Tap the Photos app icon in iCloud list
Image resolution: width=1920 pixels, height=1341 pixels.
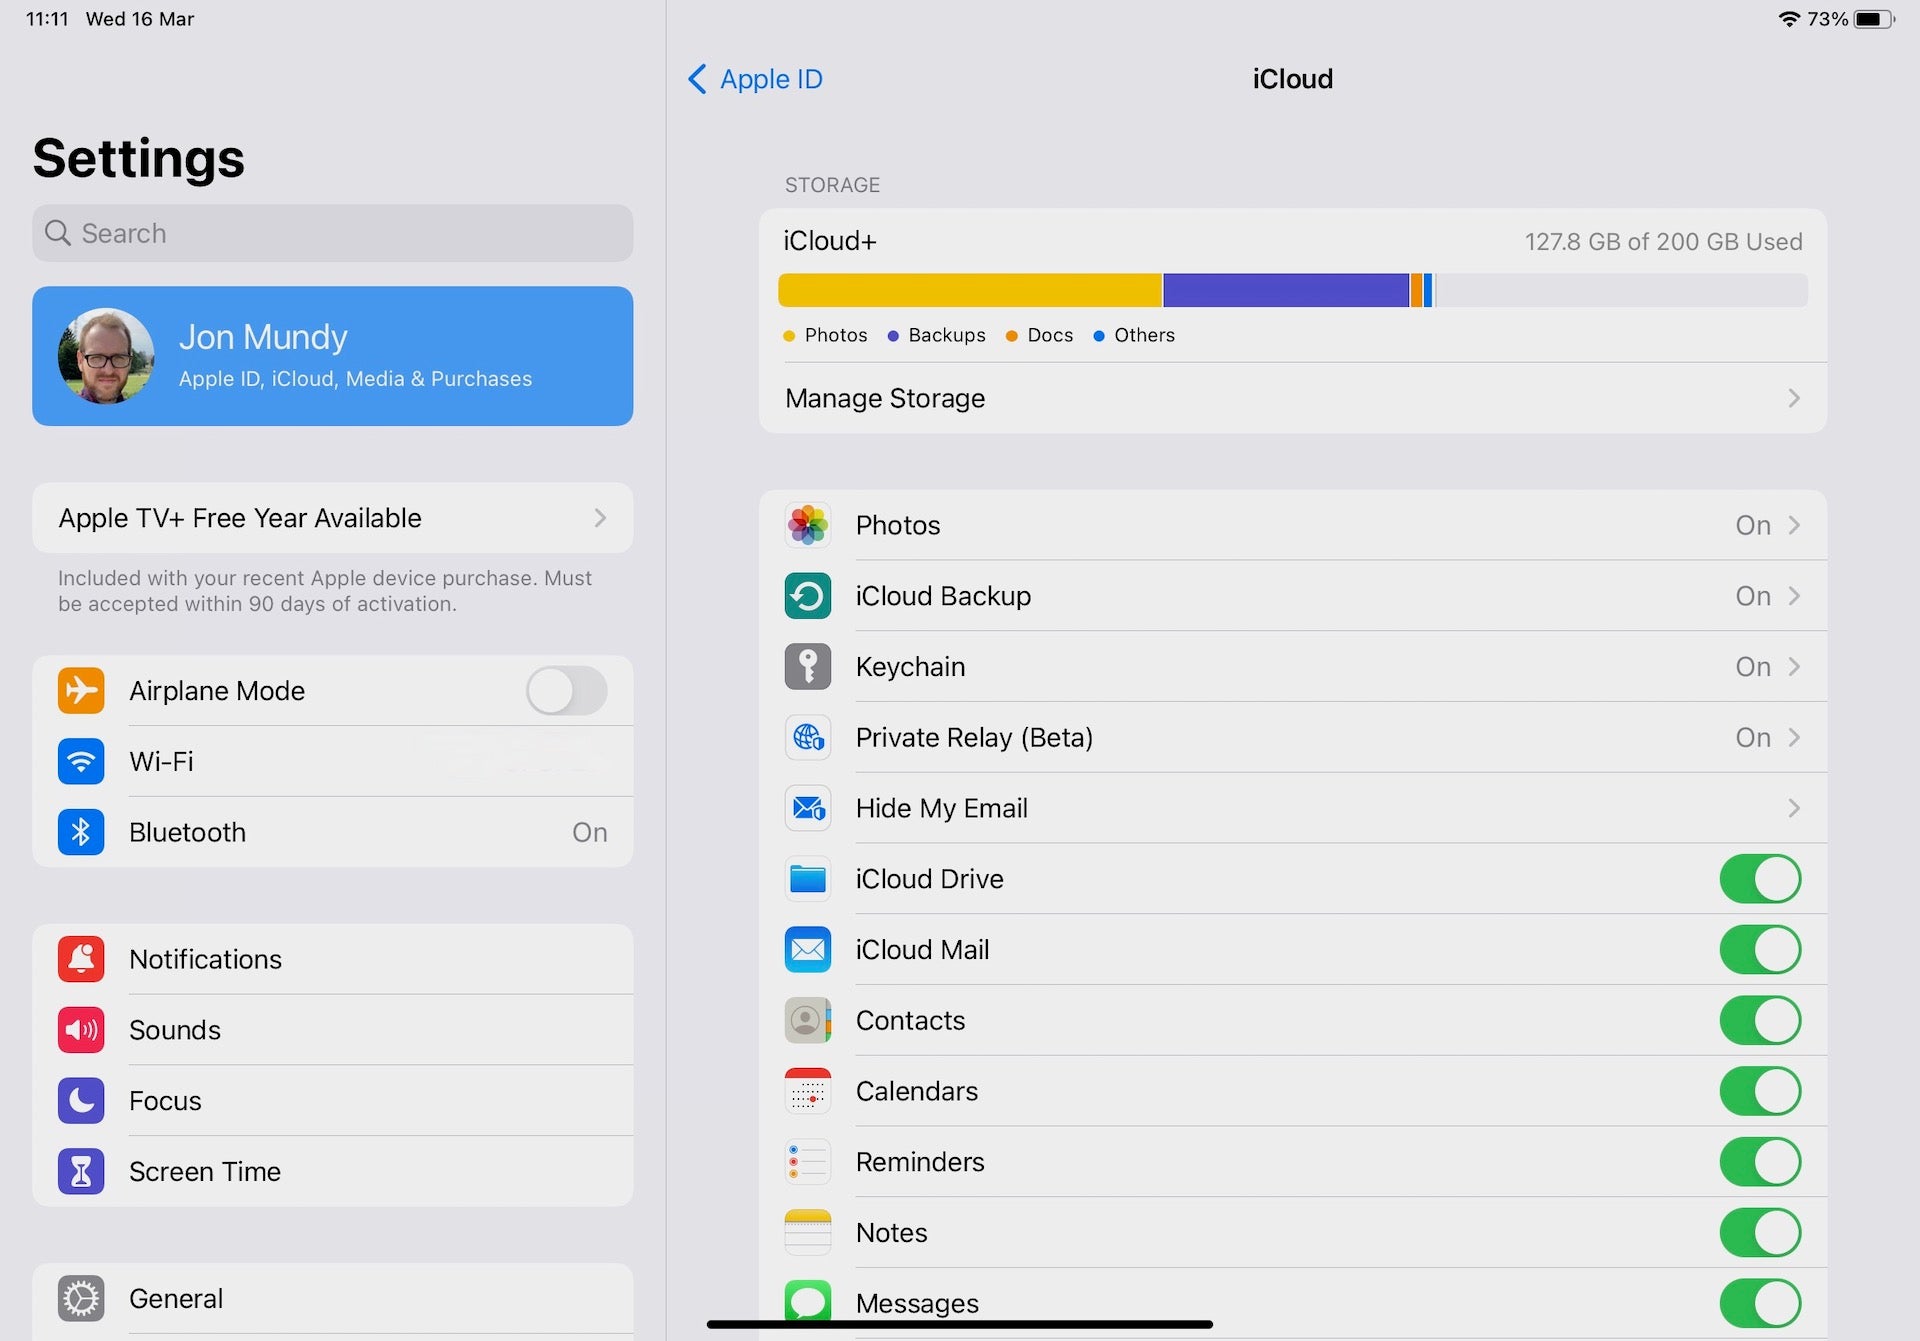coord(808,525)
